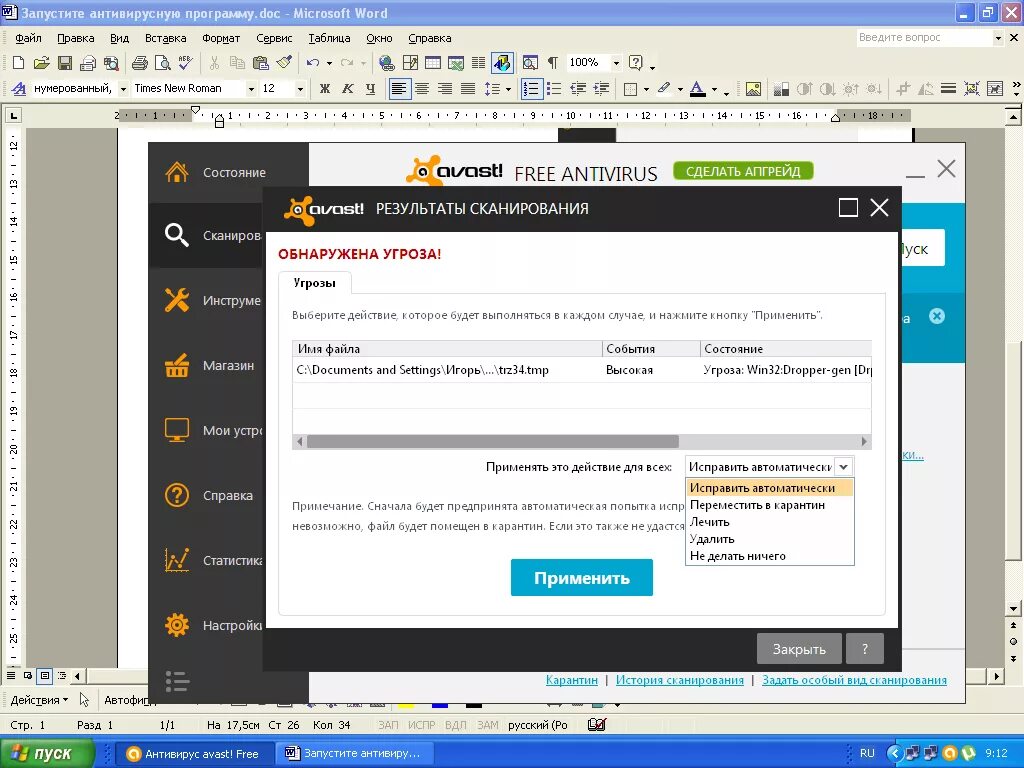This screenshot has width=1024, height=768.
Task: Toggle bulleted list button
Action: 554,89
